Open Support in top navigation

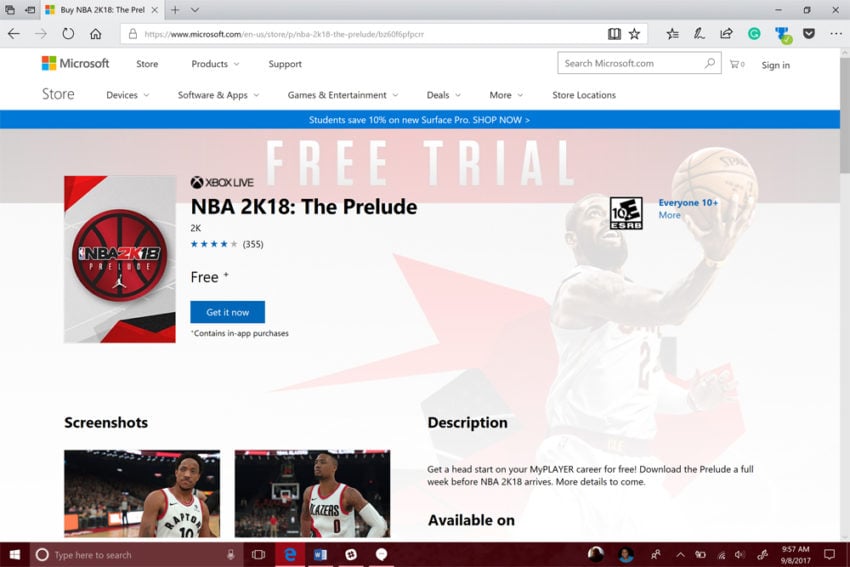coord(285,64)
